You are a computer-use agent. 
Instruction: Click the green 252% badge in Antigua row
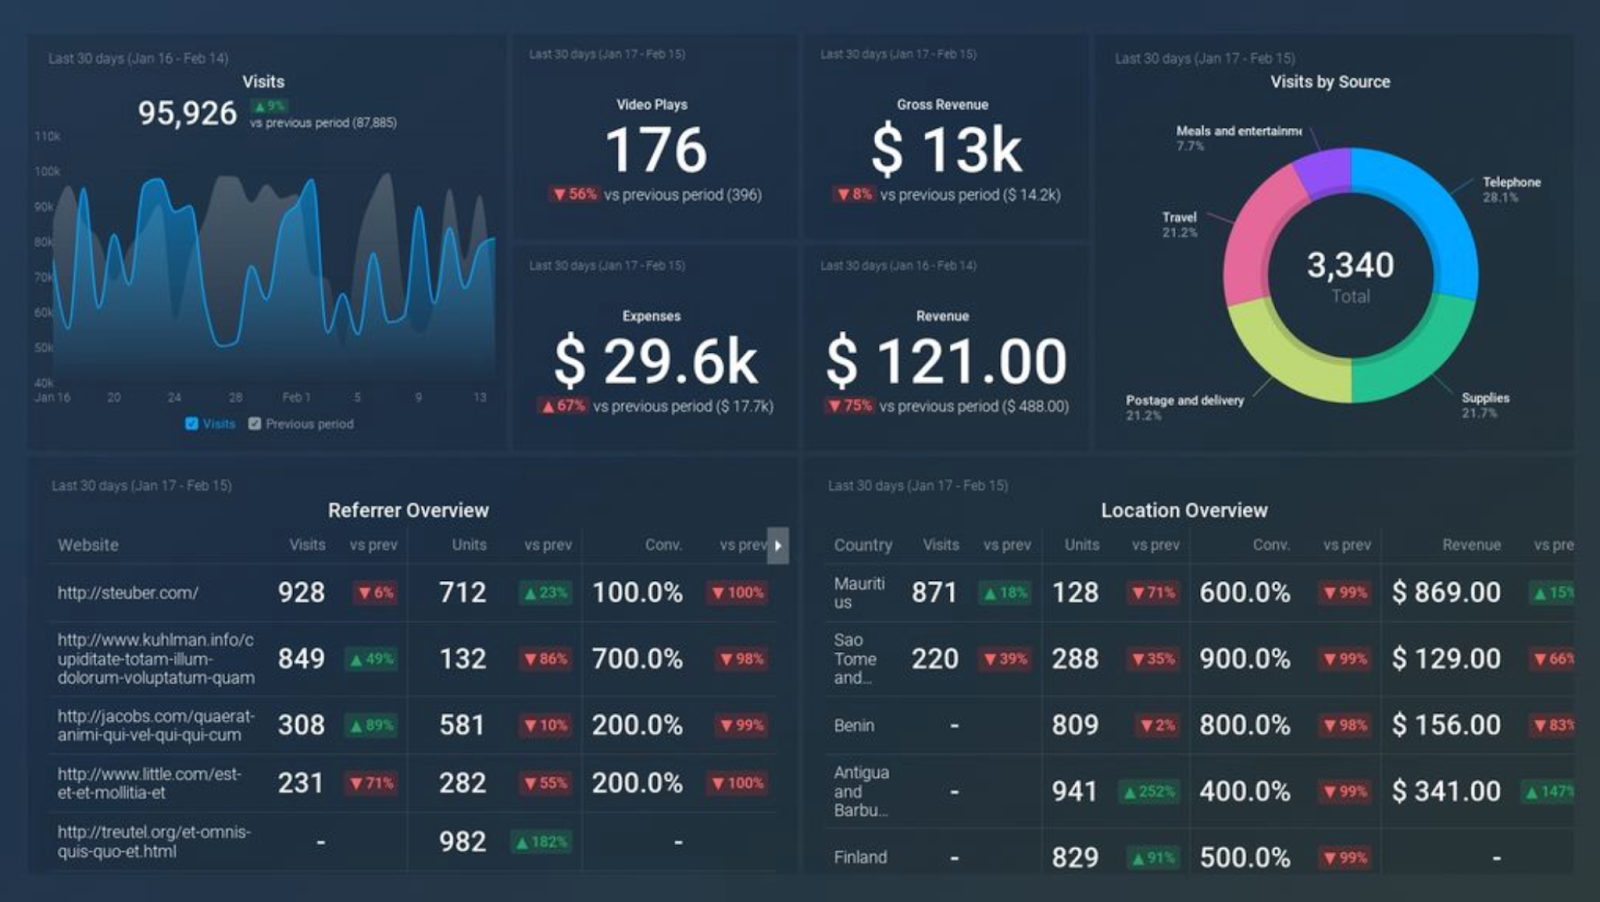[1148, 792]
